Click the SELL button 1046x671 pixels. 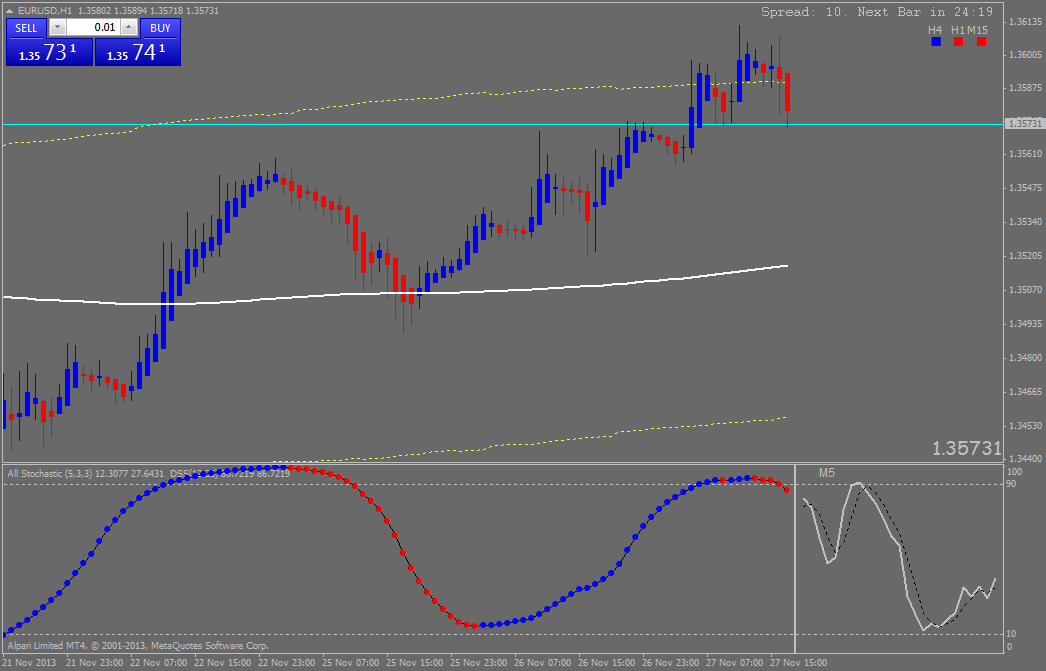[27, 28]
